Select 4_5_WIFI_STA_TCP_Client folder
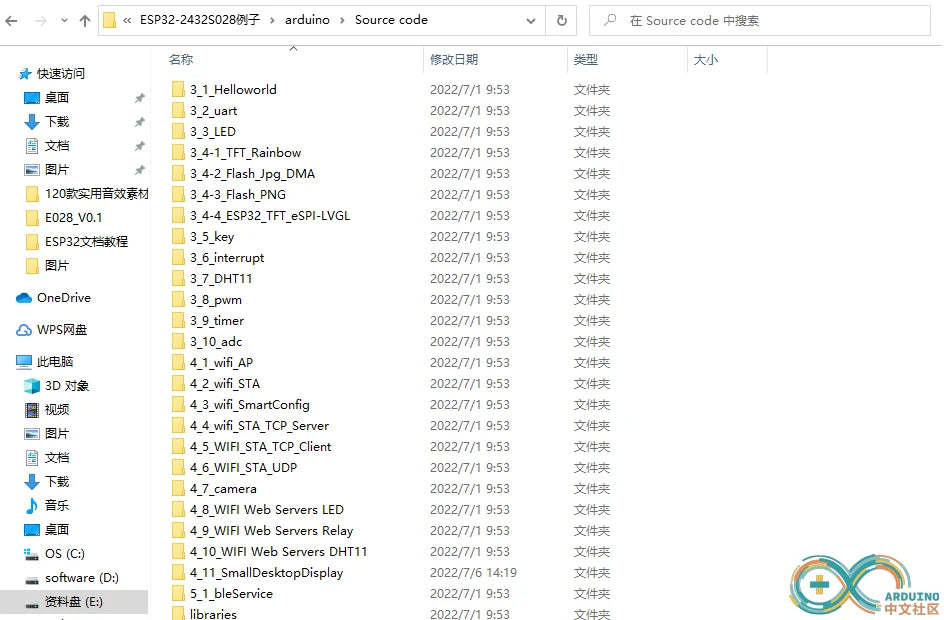 [x=260, y=447]
